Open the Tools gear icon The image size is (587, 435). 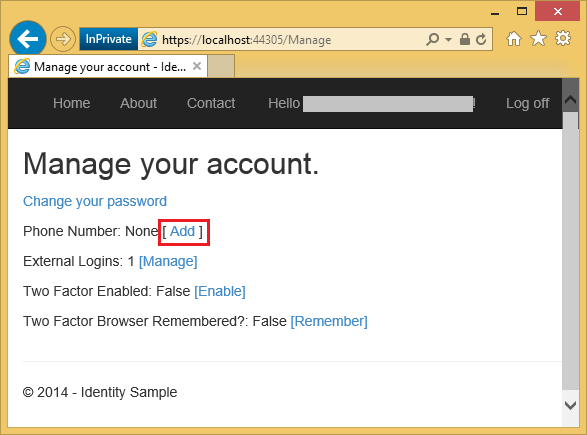tap(563, 38)
